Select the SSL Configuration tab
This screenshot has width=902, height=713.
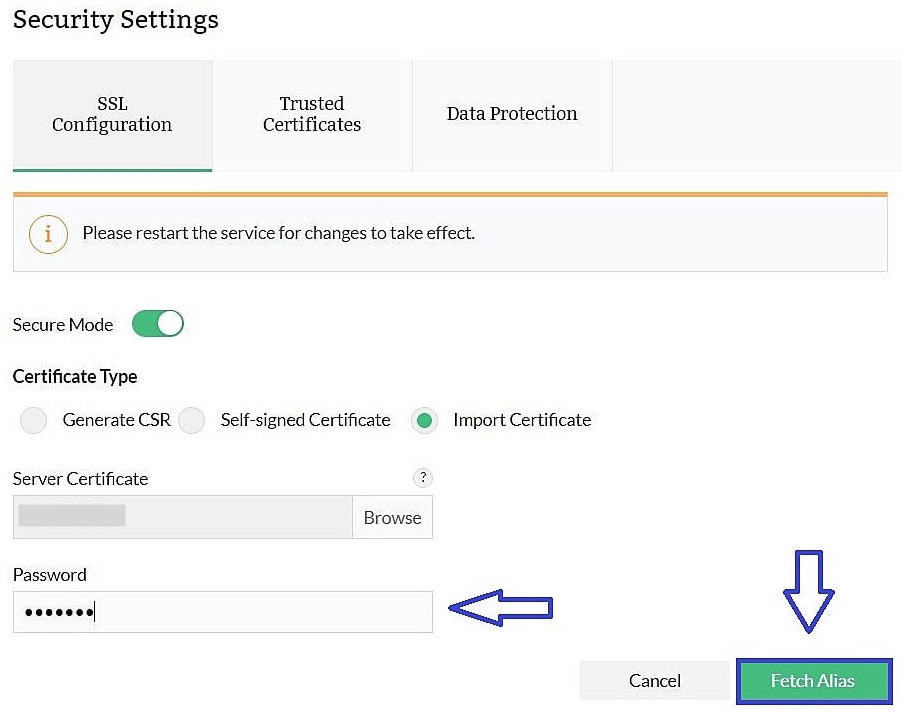click(x=111, y=114)
